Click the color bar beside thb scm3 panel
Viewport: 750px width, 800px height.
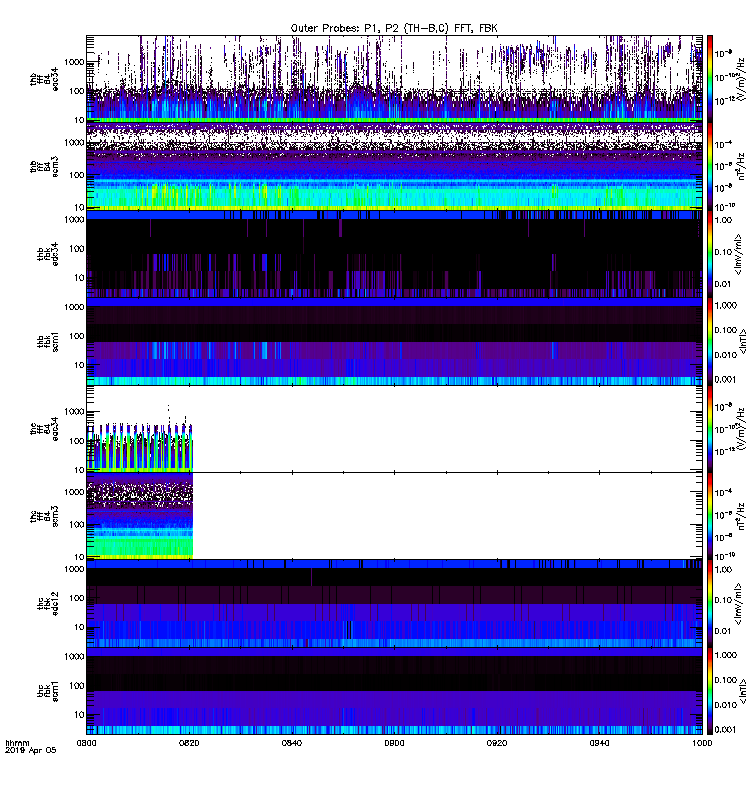tap(710, 166)
